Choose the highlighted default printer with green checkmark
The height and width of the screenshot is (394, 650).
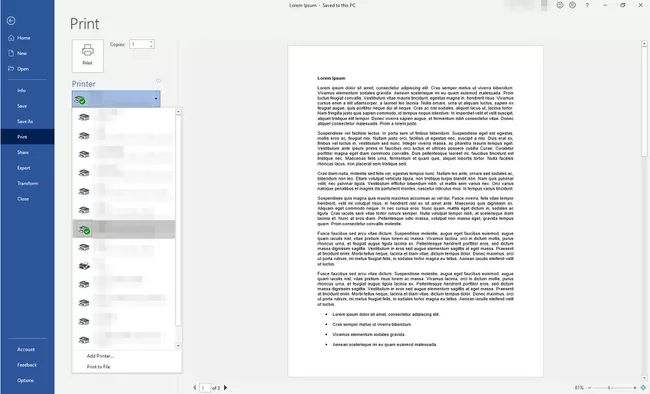tap(124, 229)
